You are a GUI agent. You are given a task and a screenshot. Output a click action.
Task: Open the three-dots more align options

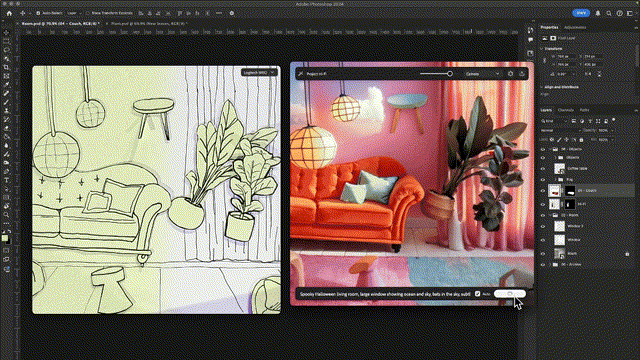coord(219,13)
